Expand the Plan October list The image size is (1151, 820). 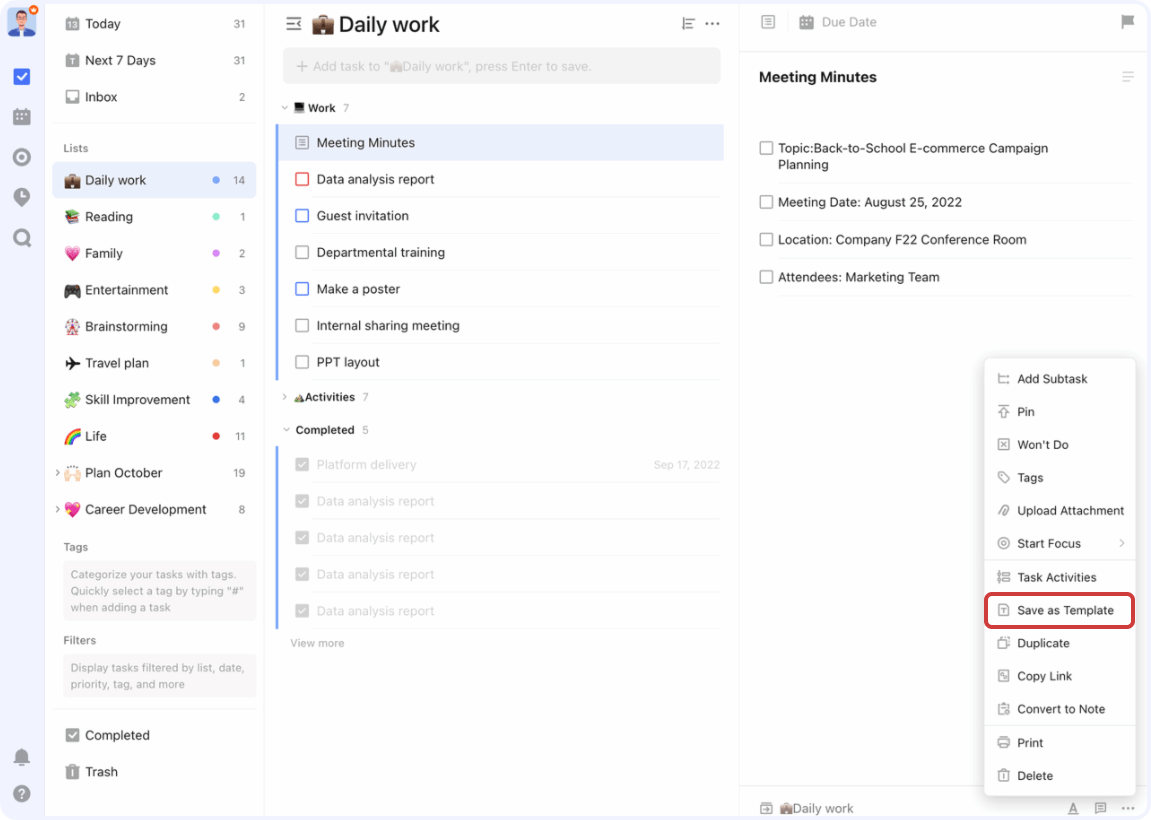pyautogui.click(x=57, y=472)
